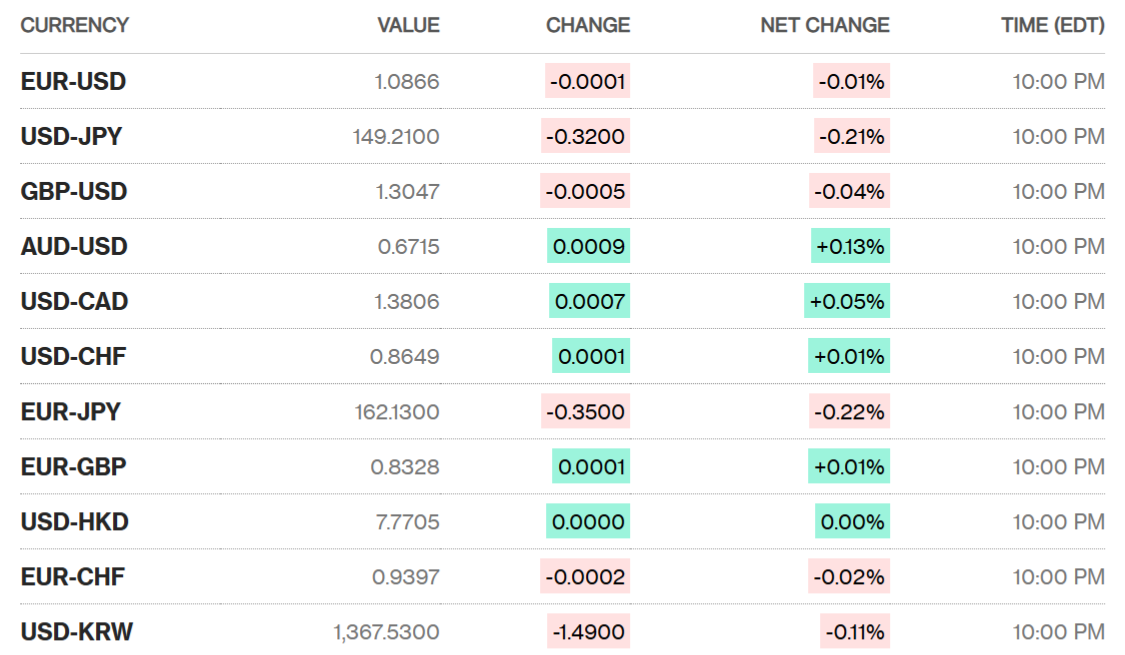1125x655 pixels.
Task: Click the TIME (EDT) column header
Action: pos(1053,26)
